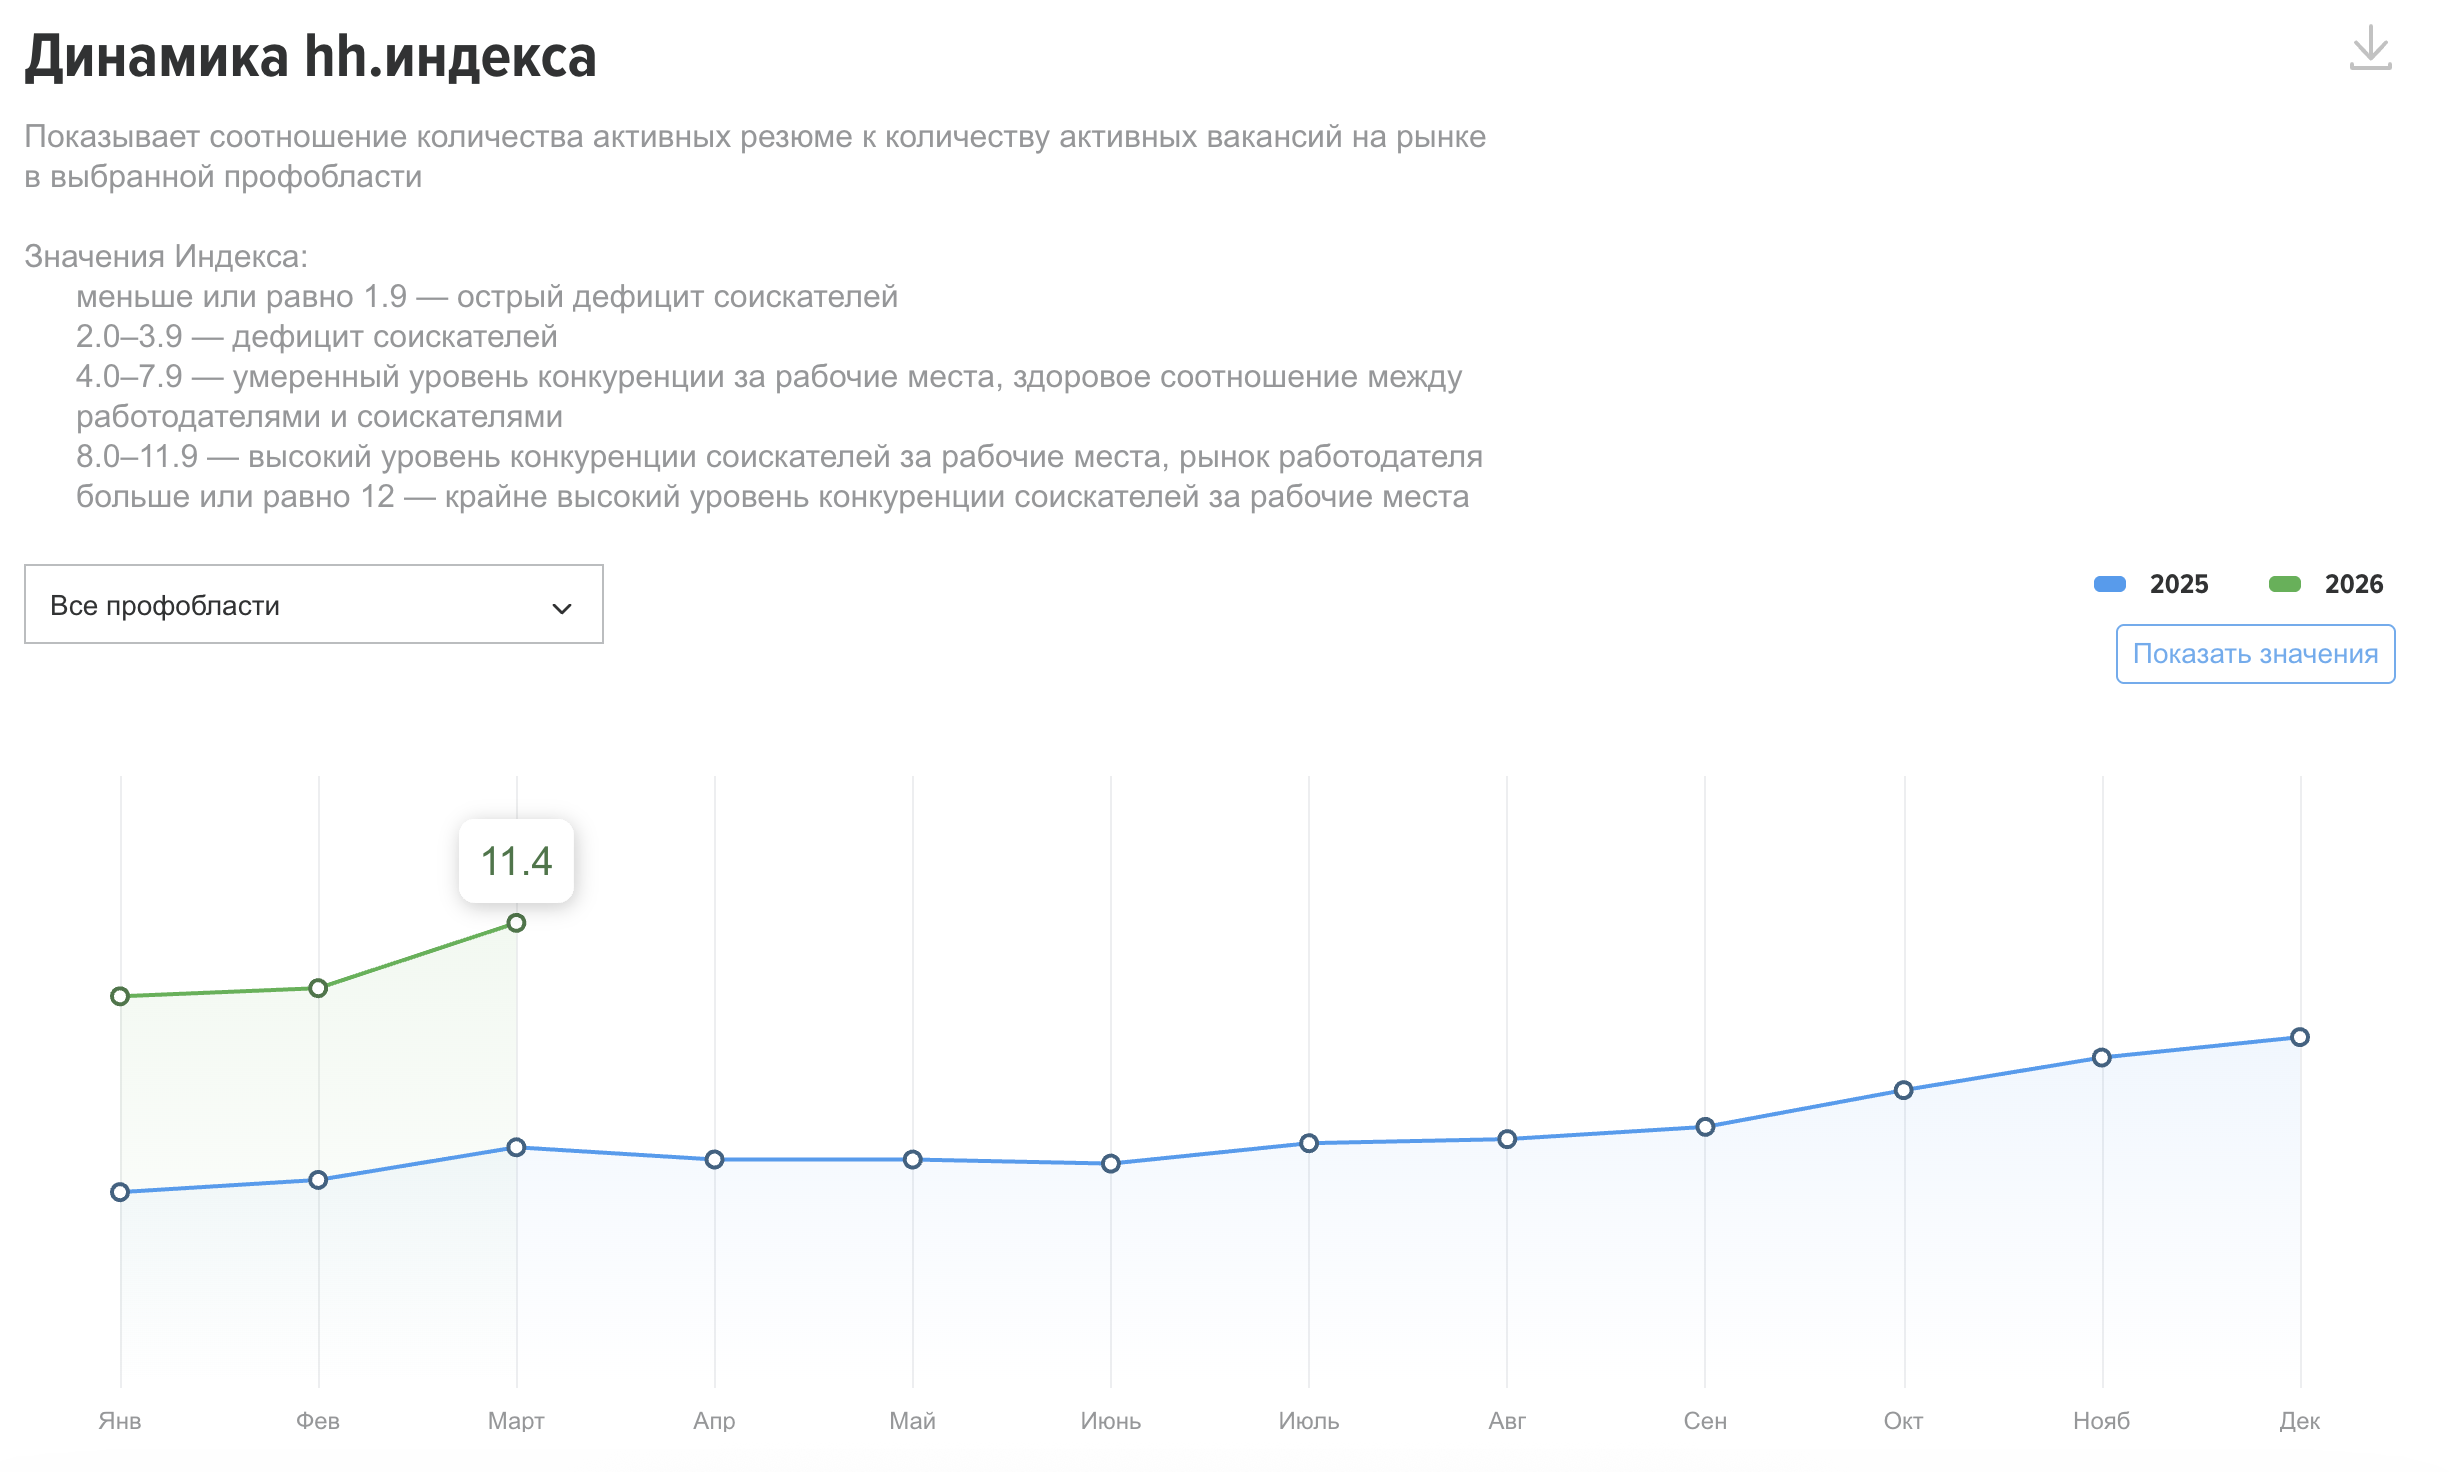
Task: Expand the profession dropdown chevron arrow
Action: coord(562,608)
